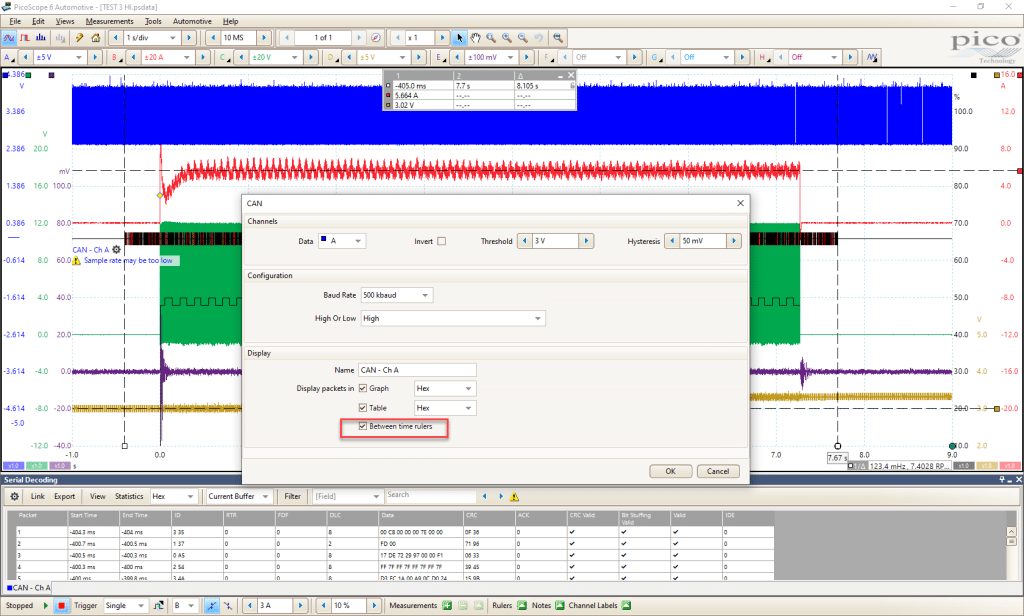Click the Notes green icon
Viewport: 1024px width, 616px height.
pos(560,606)
